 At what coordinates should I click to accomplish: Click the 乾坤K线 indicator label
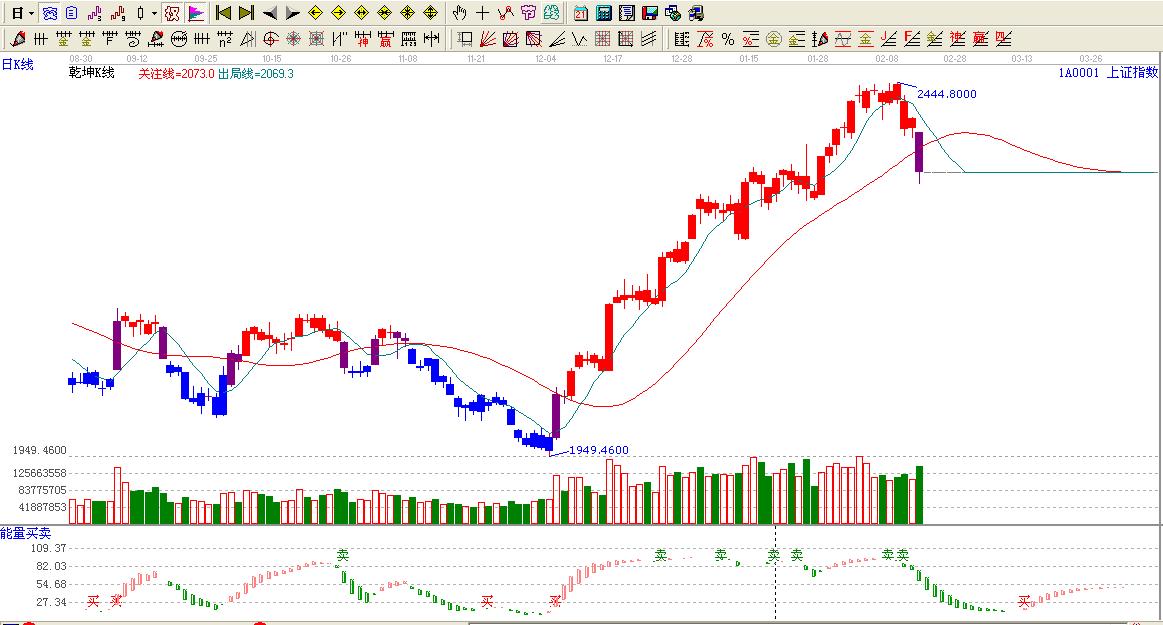(91, 73)
